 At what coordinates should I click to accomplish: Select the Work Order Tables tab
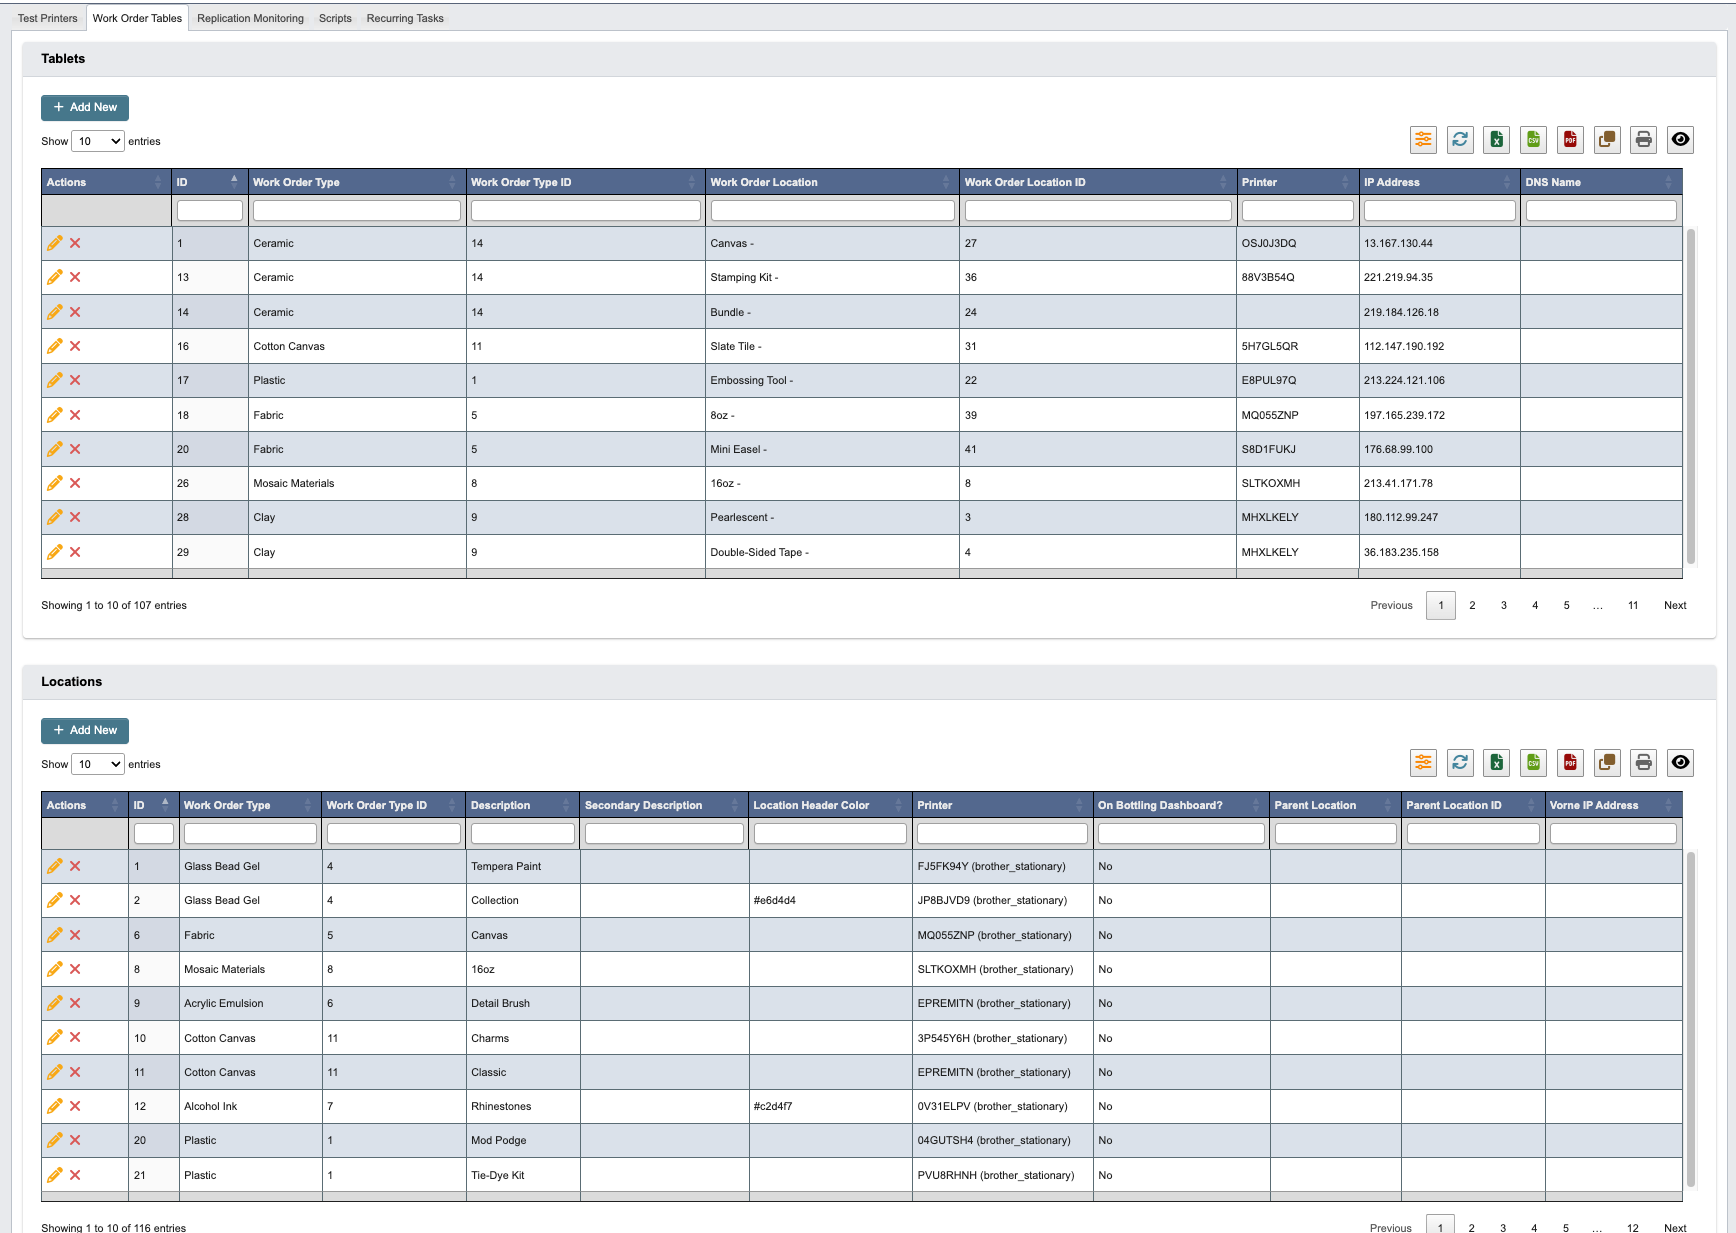coord(137,18)
